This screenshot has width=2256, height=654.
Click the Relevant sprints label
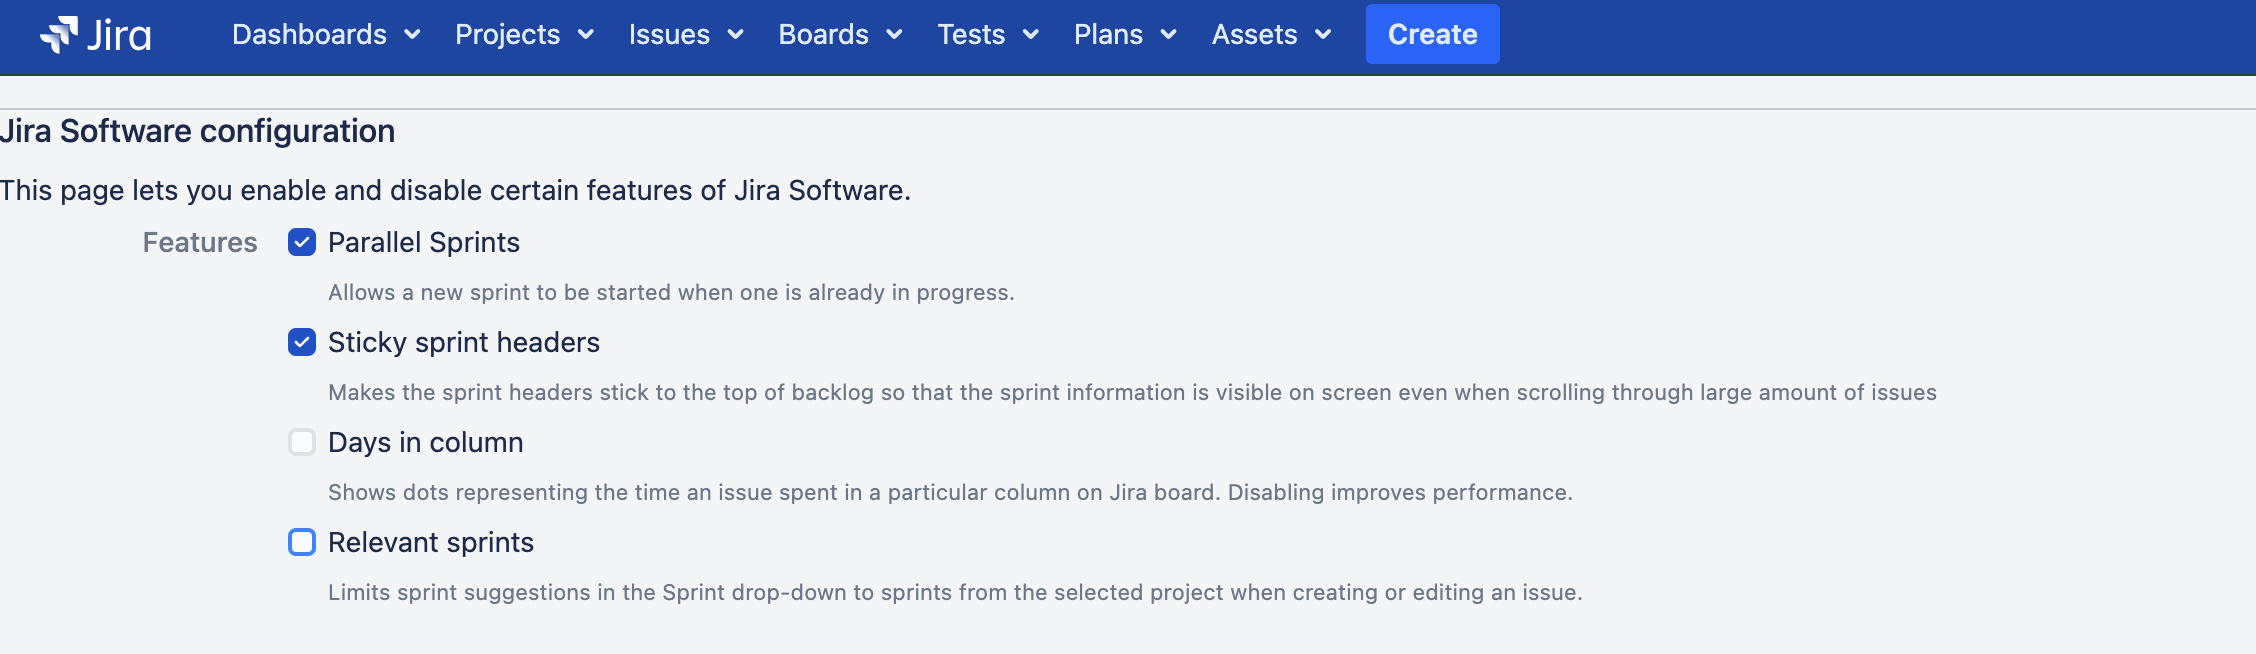[431, 542]
